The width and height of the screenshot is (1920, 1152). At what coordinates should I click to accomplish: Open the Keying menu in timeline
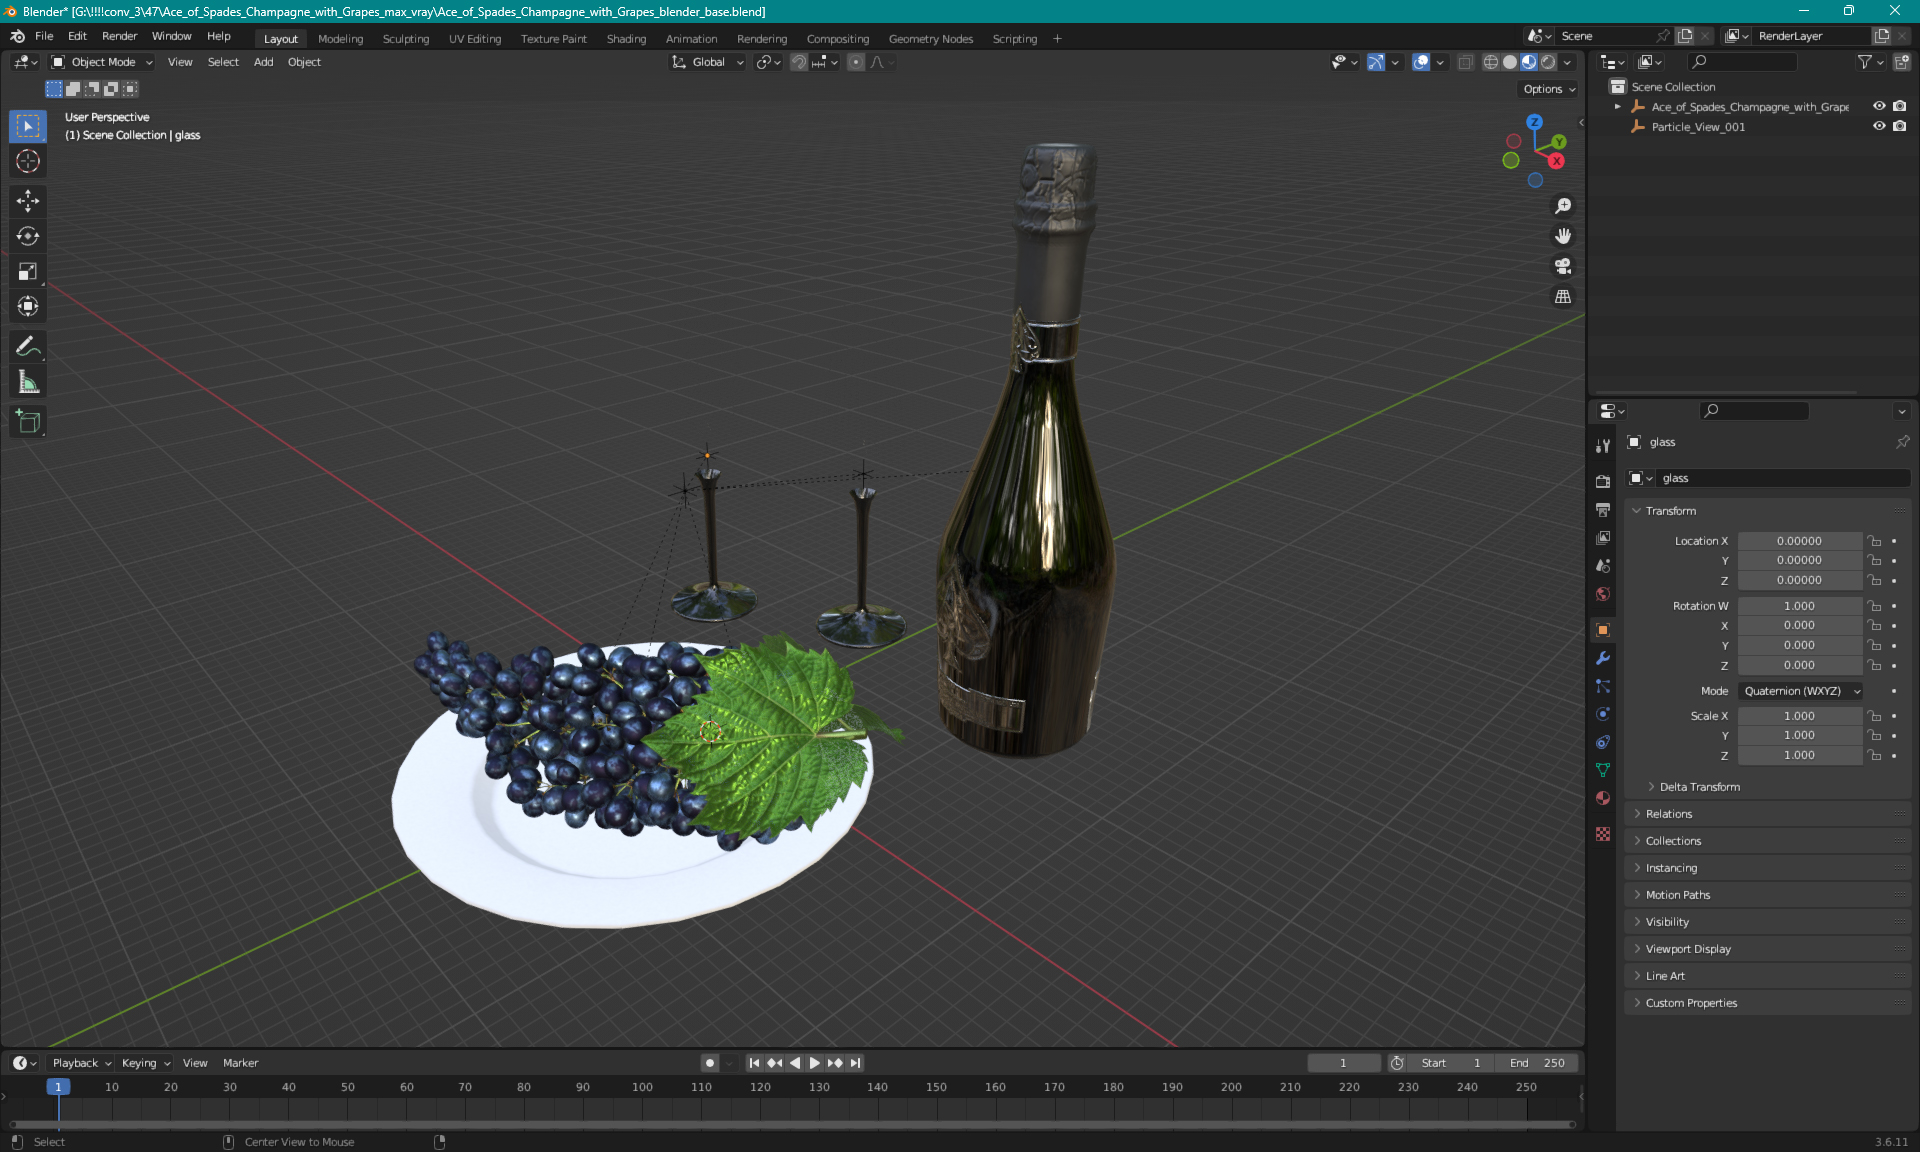point(146,1063)
